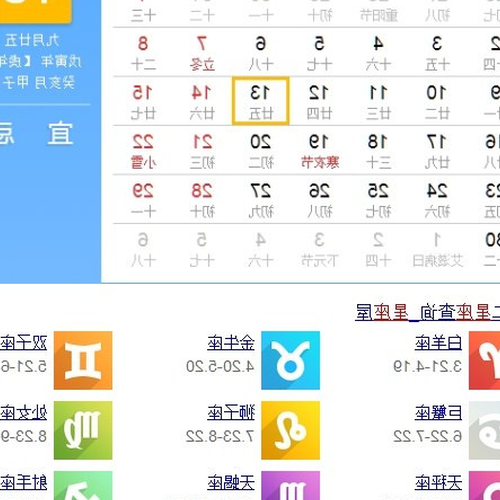This screenshot has height=500, width=500.
Task: Open the Taurus (金牛座) zodiac icon
Action: (290, 360)
